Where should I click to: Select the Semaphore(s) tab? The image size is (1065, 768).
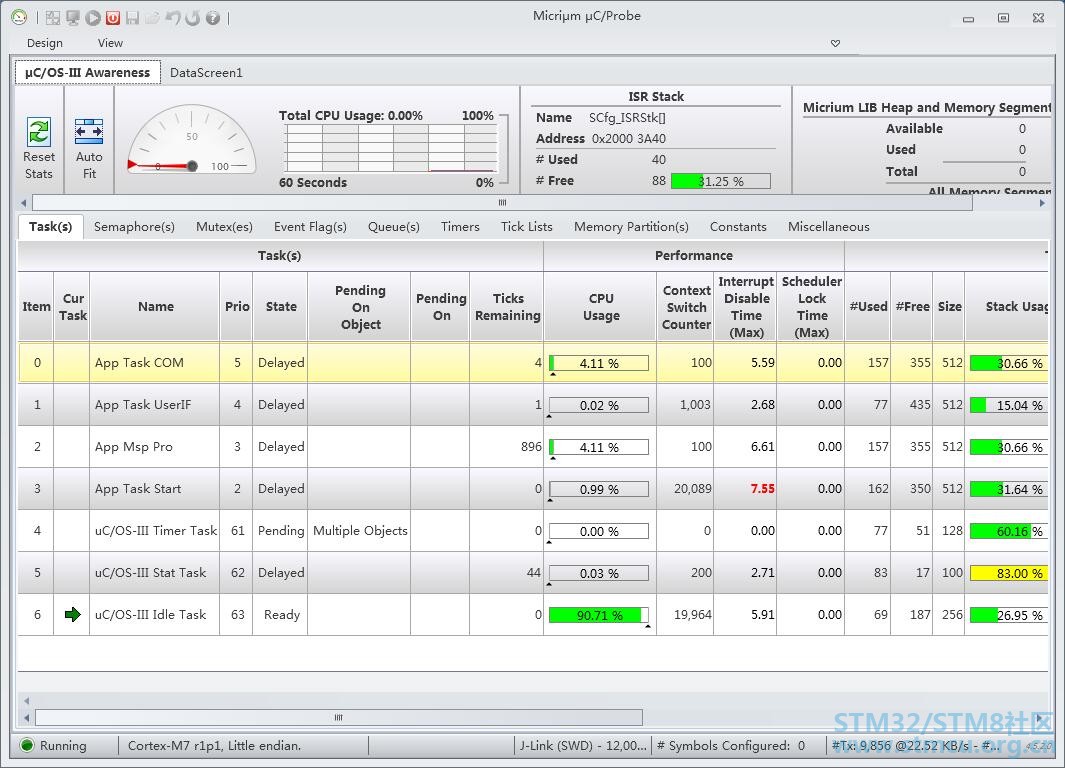tap(134, 227)
